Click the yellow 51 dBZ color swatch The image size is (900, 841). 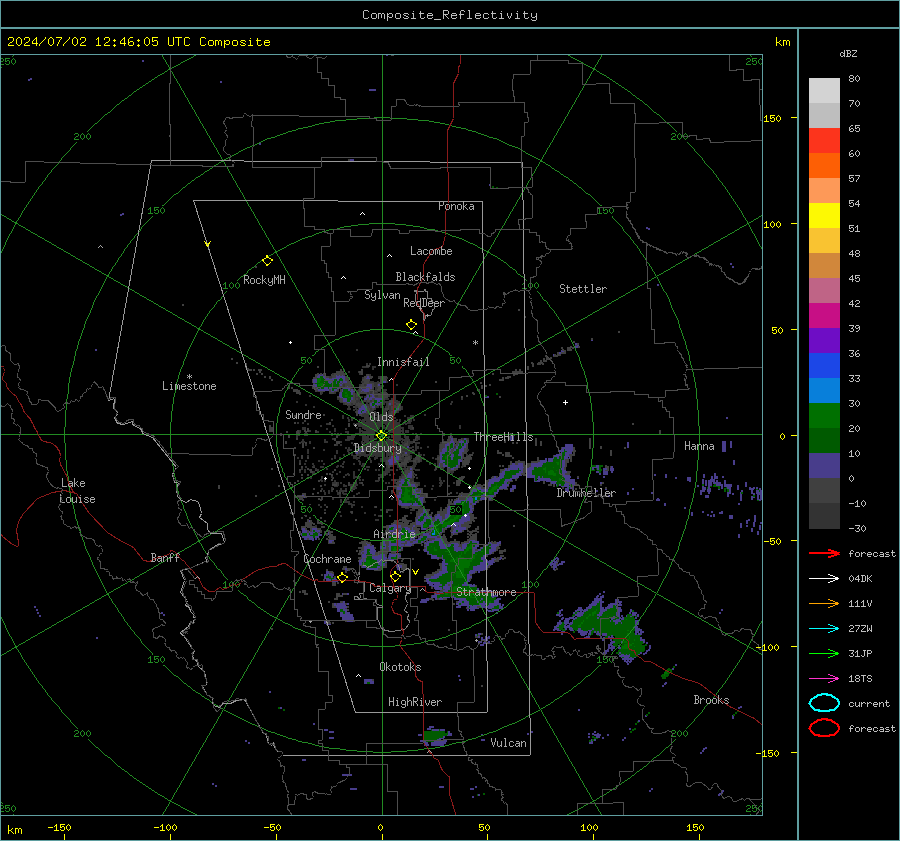pos(824,216)
